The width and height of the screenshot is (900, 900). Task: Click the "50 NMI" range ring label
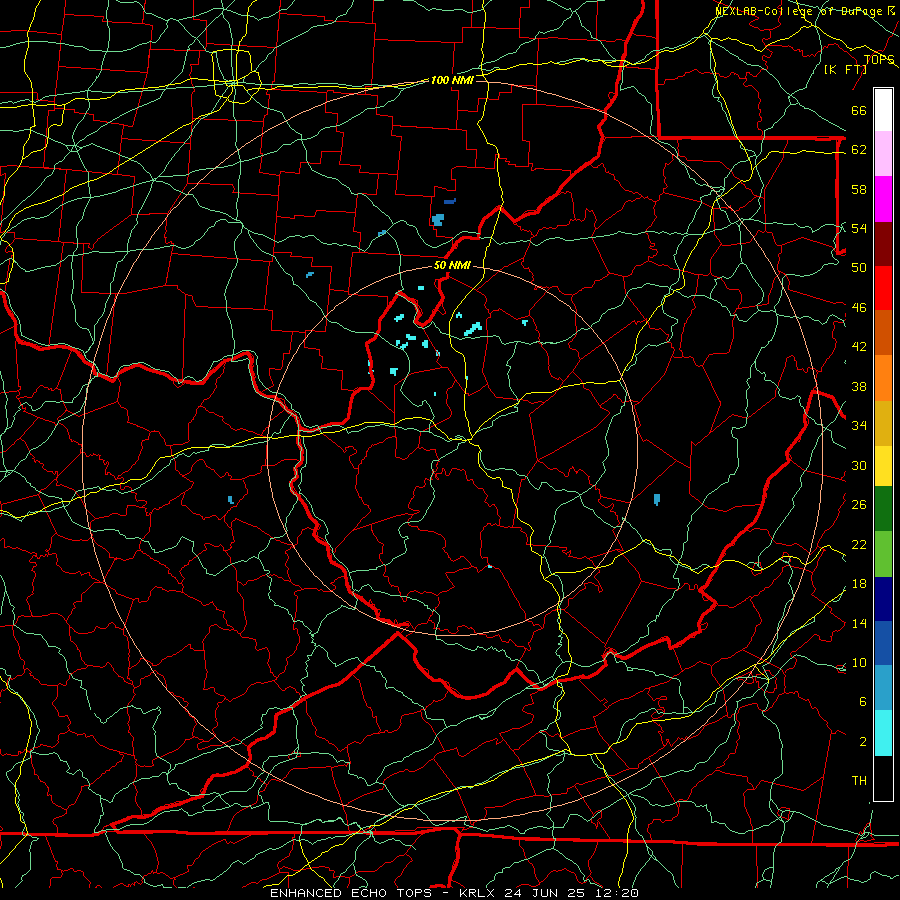point(452,265)
